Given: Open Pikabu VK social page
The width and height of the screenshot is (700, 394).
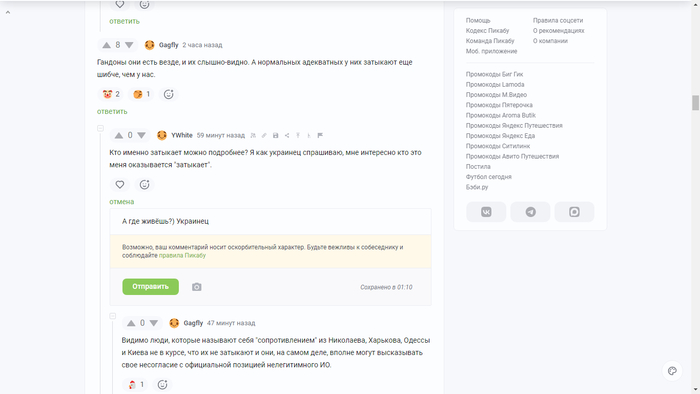Looking at the screenshot, I should tap(486, 212).
